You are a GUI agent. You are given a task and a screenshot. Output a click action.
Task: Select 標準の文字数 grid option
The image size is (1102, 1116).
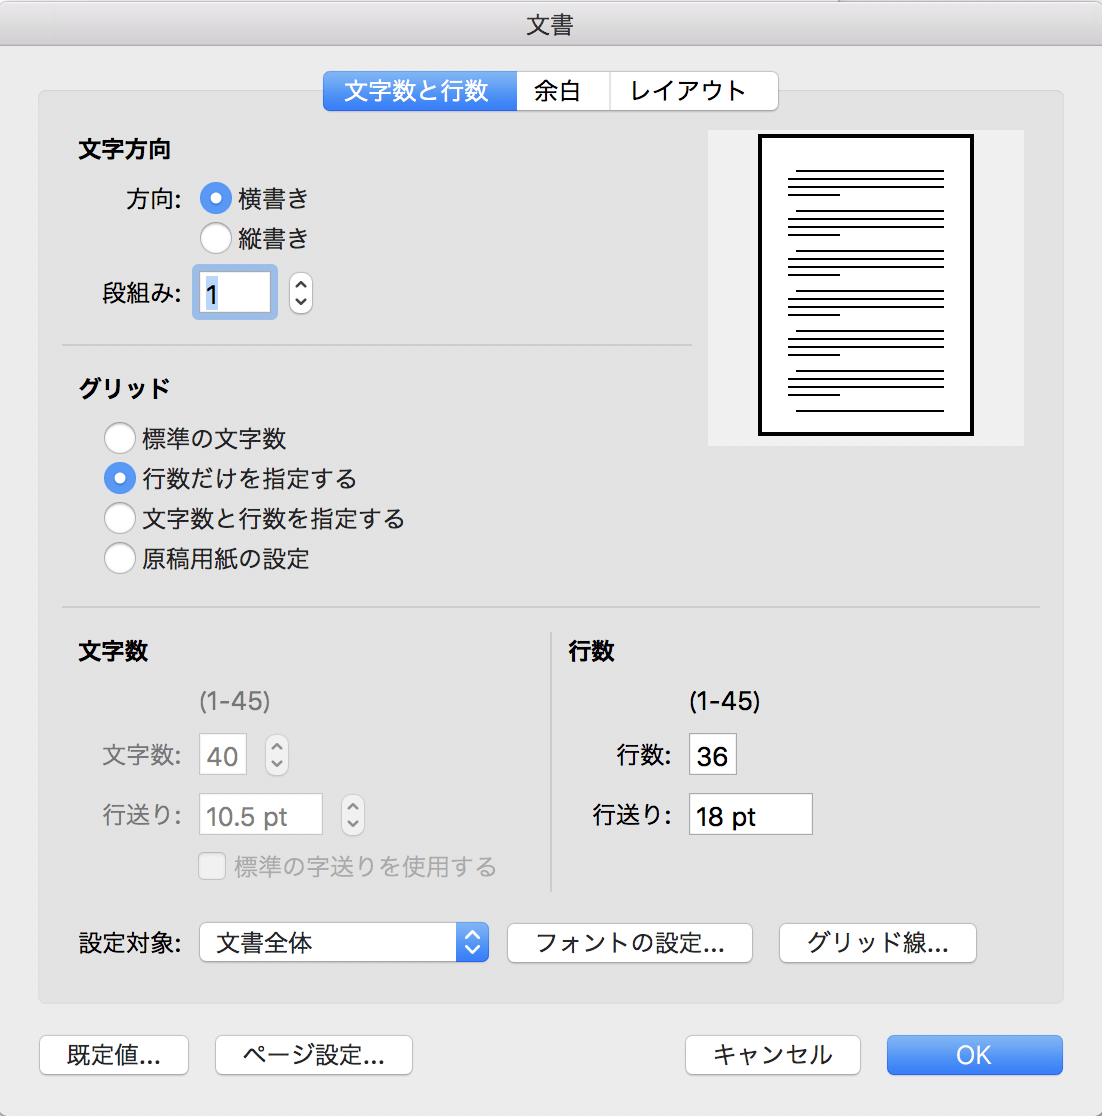pos(120,438)
